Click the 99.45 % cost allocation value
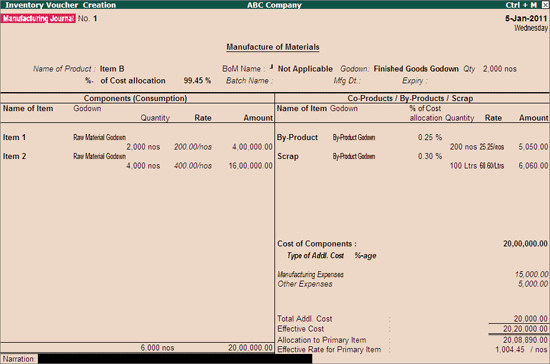 197,80
